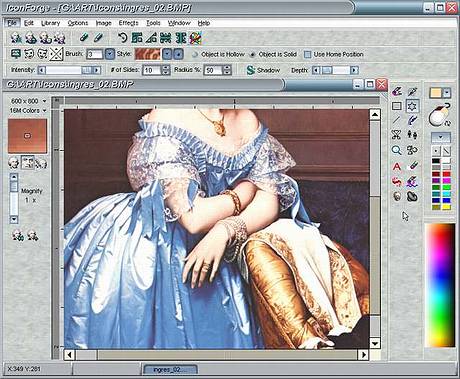
Task: Click the first portrait icon in toolbar
Action: click(x=16, y=38)
